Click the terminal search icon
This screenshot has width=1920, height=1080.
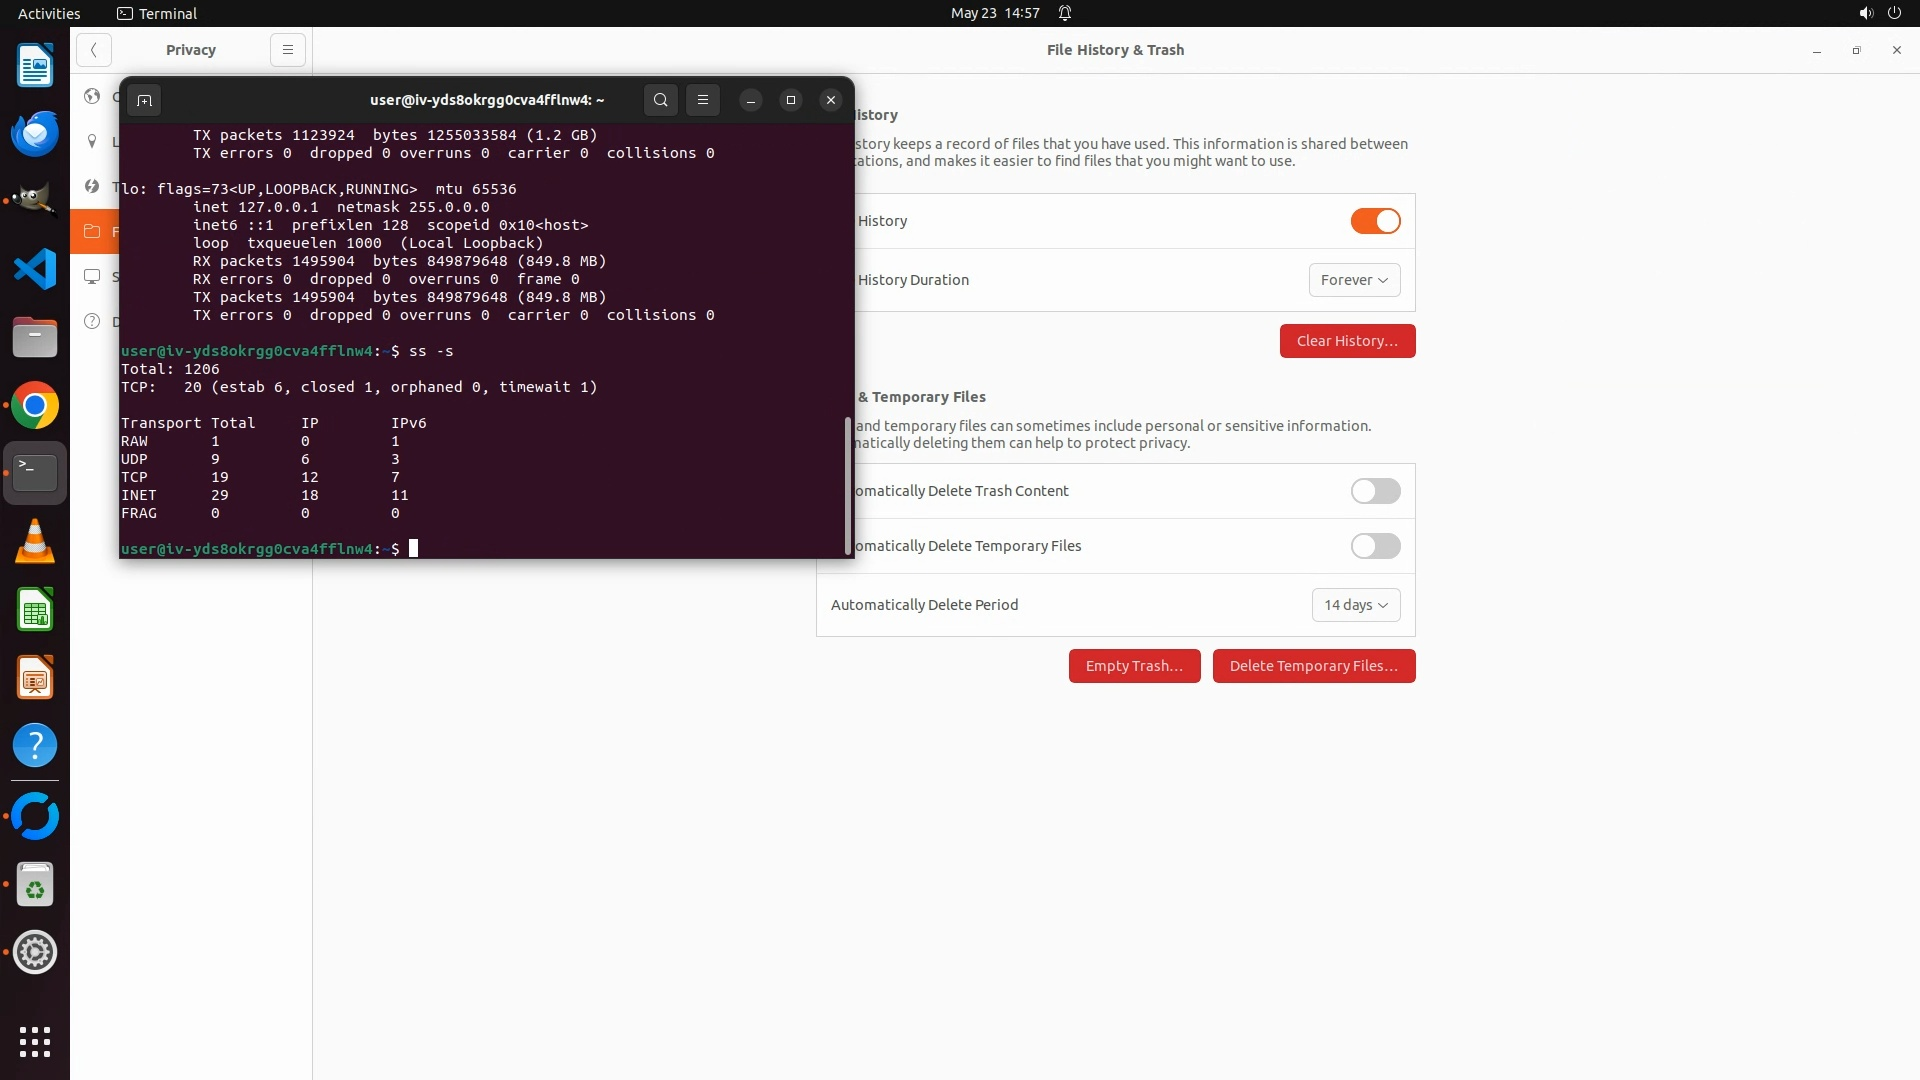(x=660, y=100)
